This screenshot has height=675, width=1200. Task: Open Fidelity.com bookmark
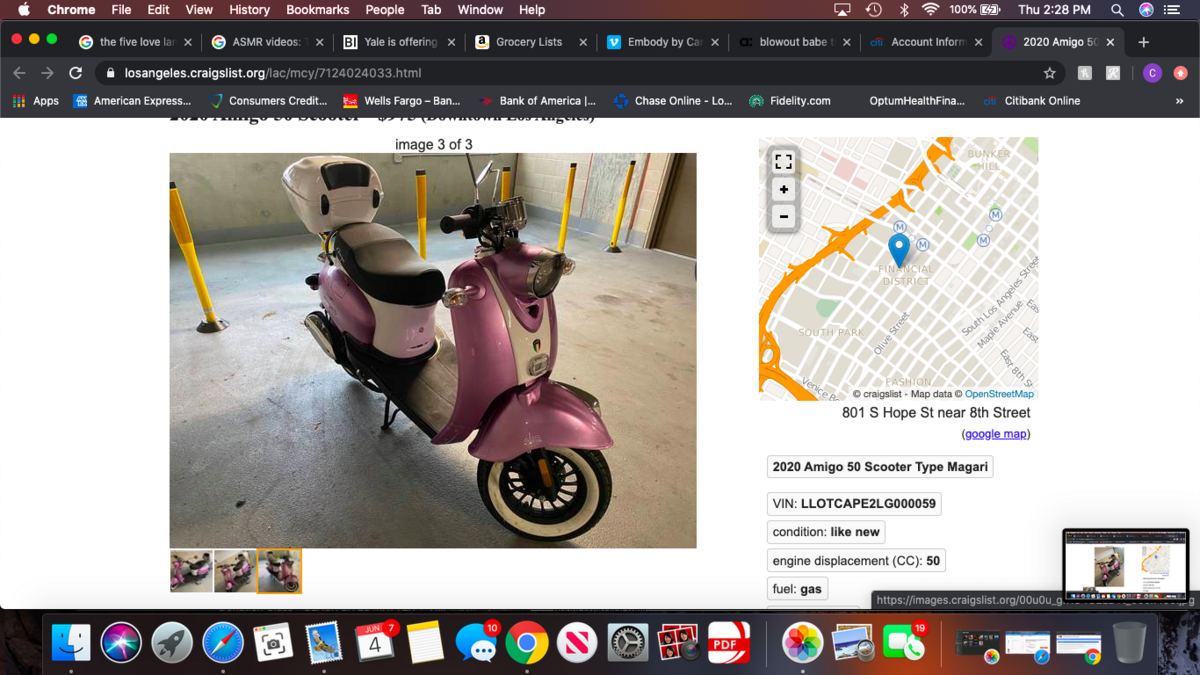(x=790, y=101)
